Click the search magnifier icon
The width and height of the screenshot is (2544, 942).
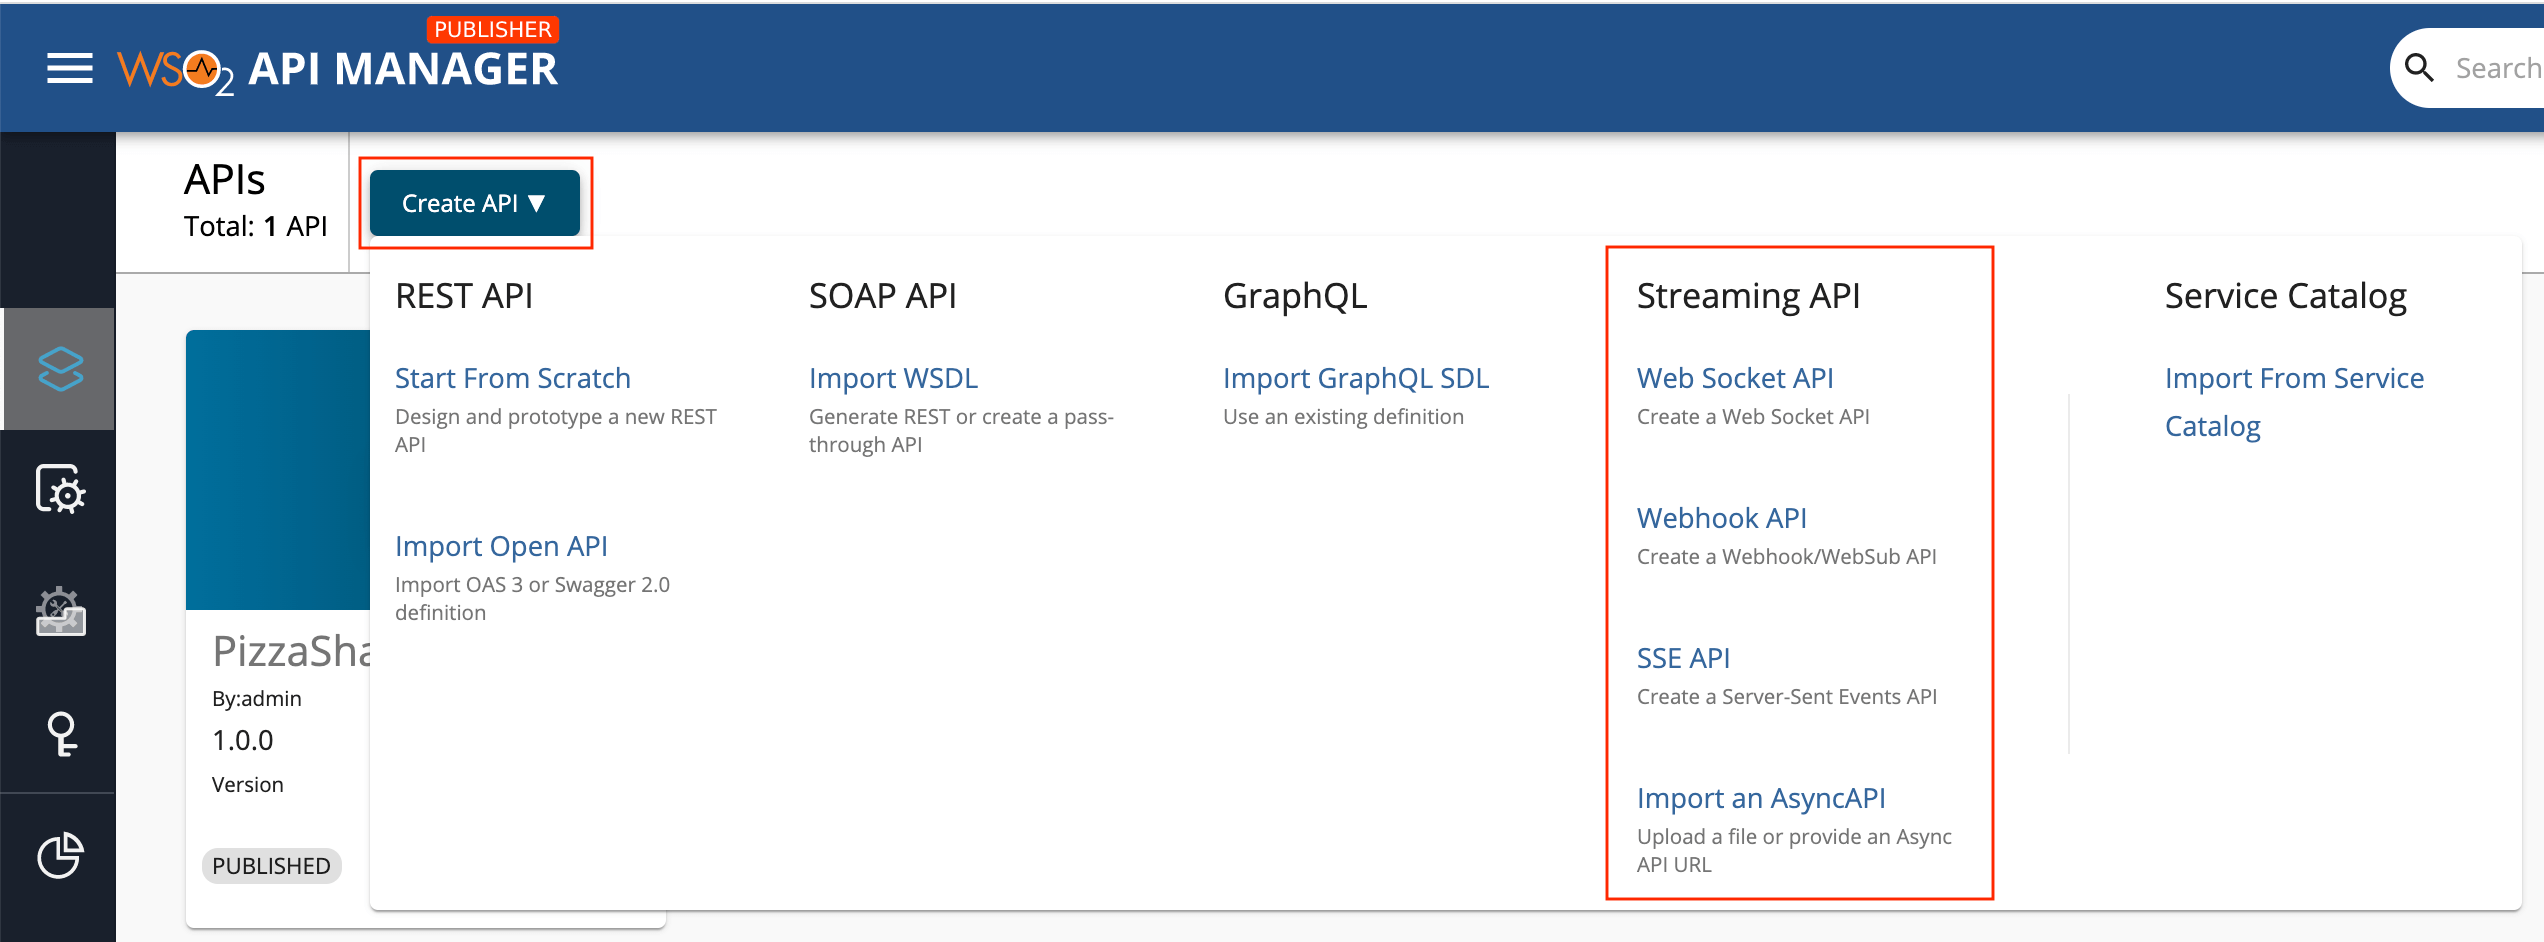pos(2421,67)
